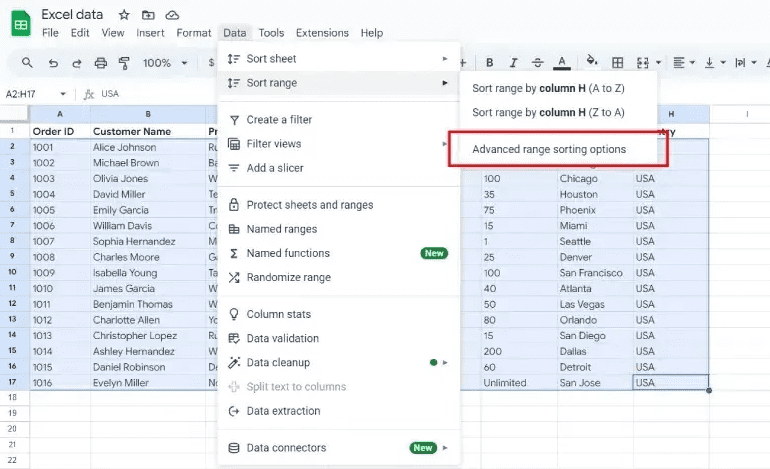
Task: Click the undo arrow icon
Action: 52,62
